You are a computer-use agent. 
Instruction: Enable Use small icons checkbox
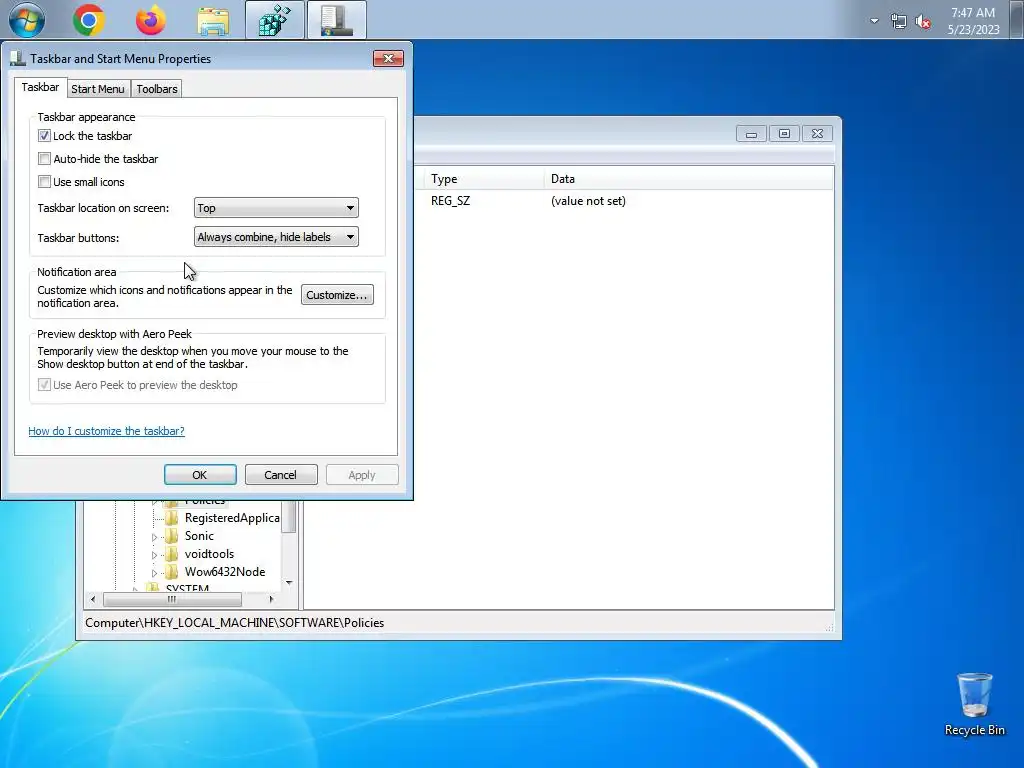click(44, 182)
